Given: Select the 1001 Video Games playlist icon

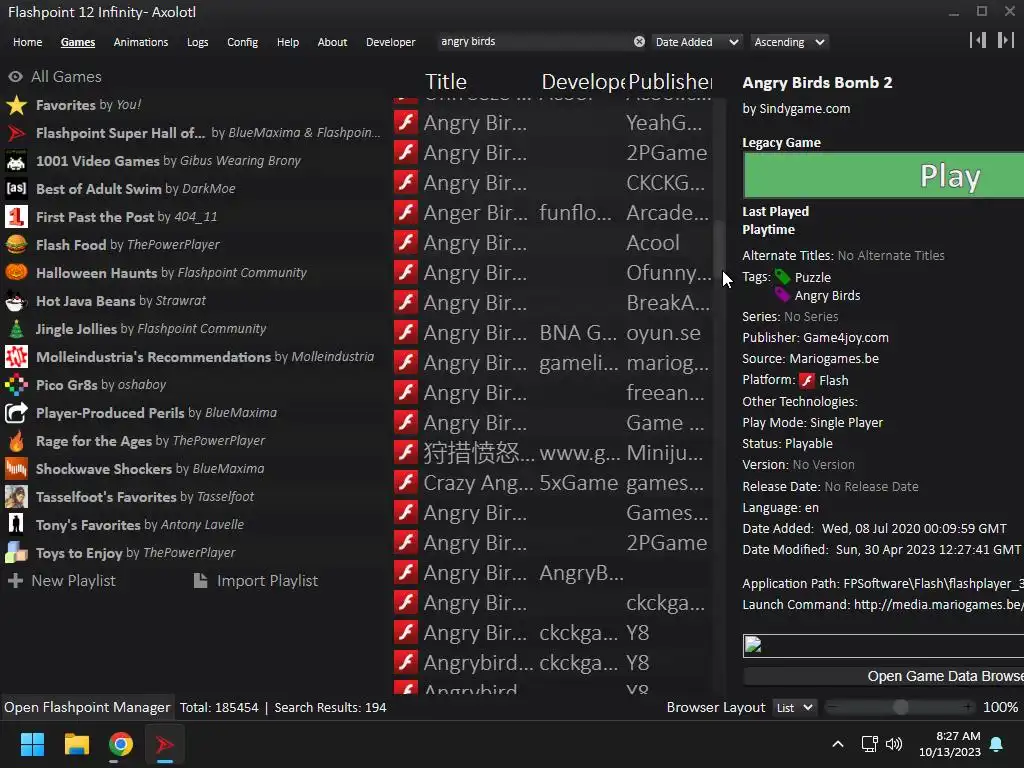Looking at the screenshot, I should [x=16, y=161].
